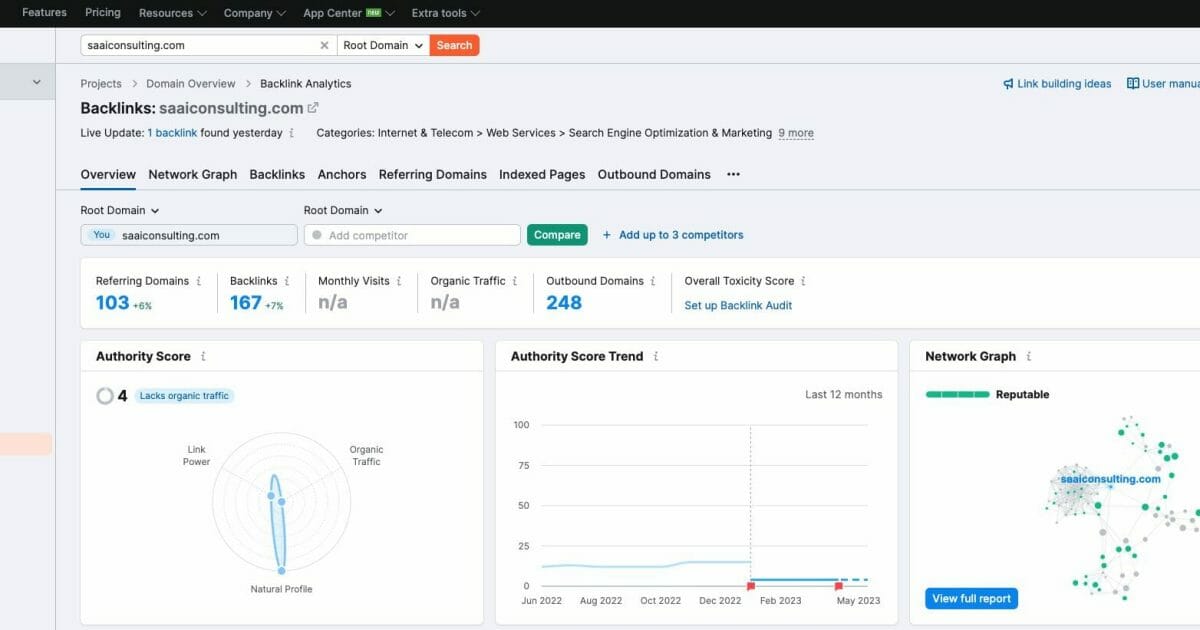This screenshot has height=630, width=1200.
Task: Open hidden tabs via the ellipsis icon
Action: point(733,174)
